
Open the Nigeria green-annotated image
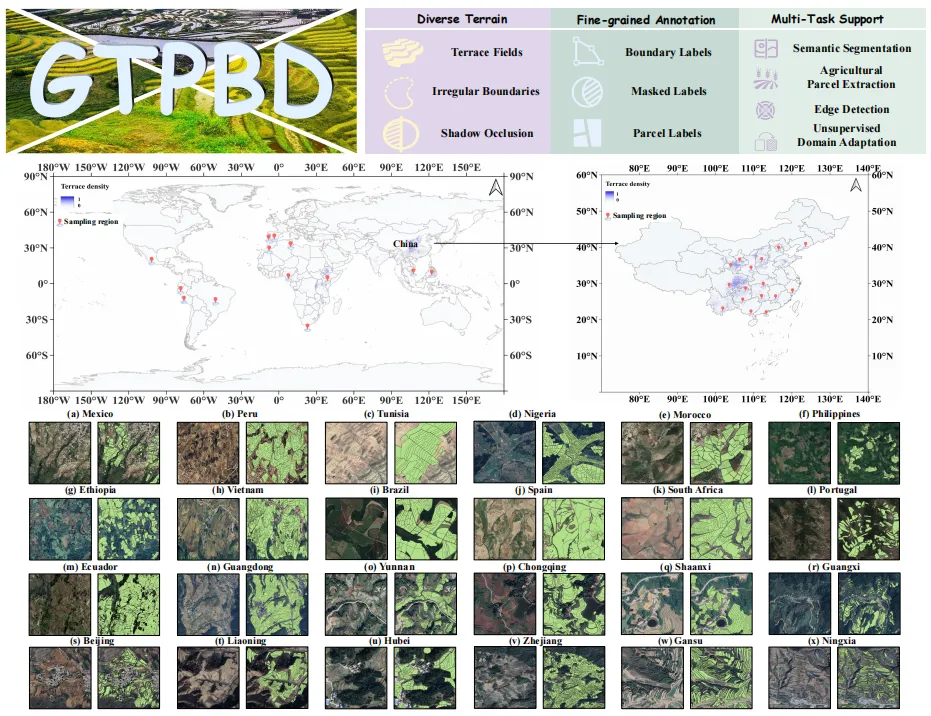574,452
